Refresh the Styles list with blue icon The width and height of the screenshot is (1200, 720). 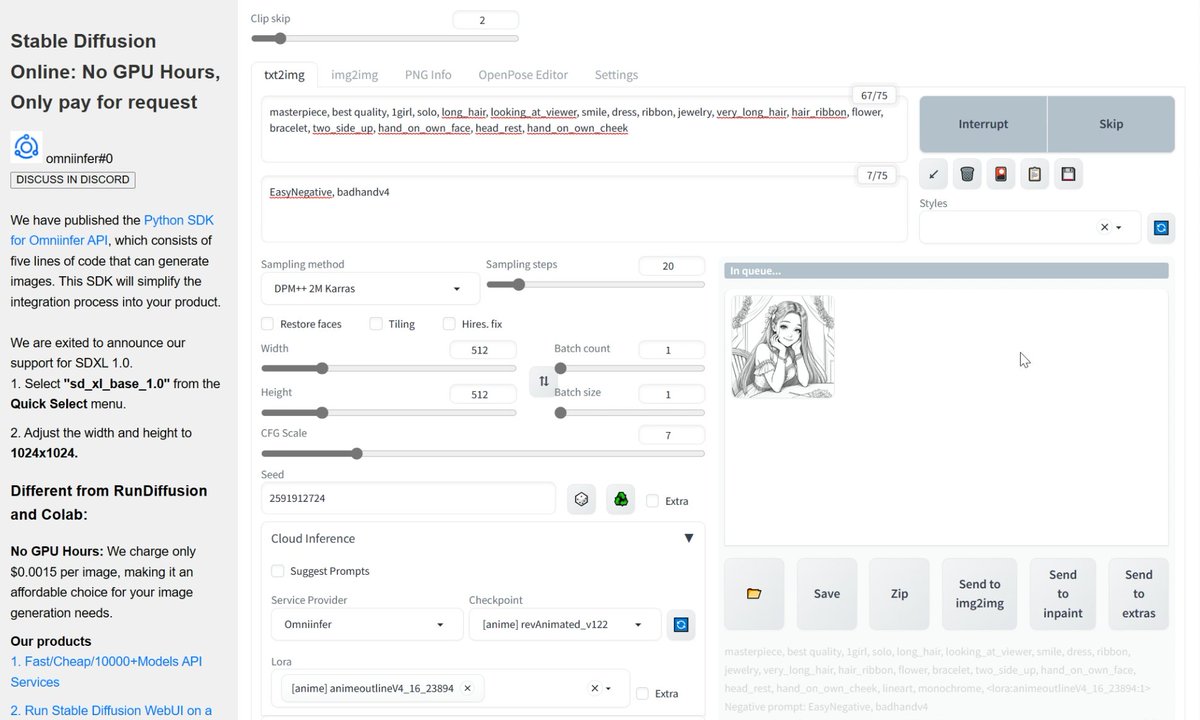pos(1161,228)
